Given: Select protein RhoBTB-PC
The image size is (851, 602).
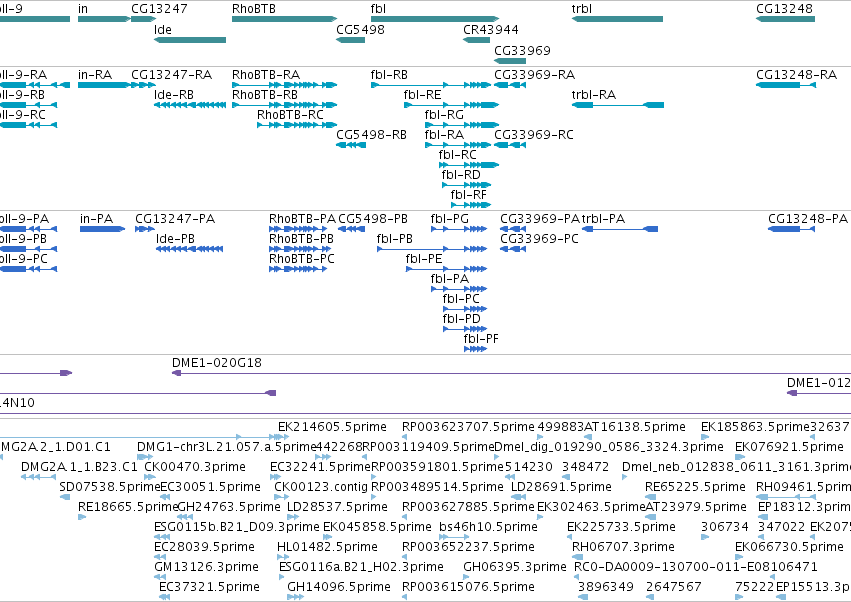Looking at the screenshot, I should click(298, 269).
